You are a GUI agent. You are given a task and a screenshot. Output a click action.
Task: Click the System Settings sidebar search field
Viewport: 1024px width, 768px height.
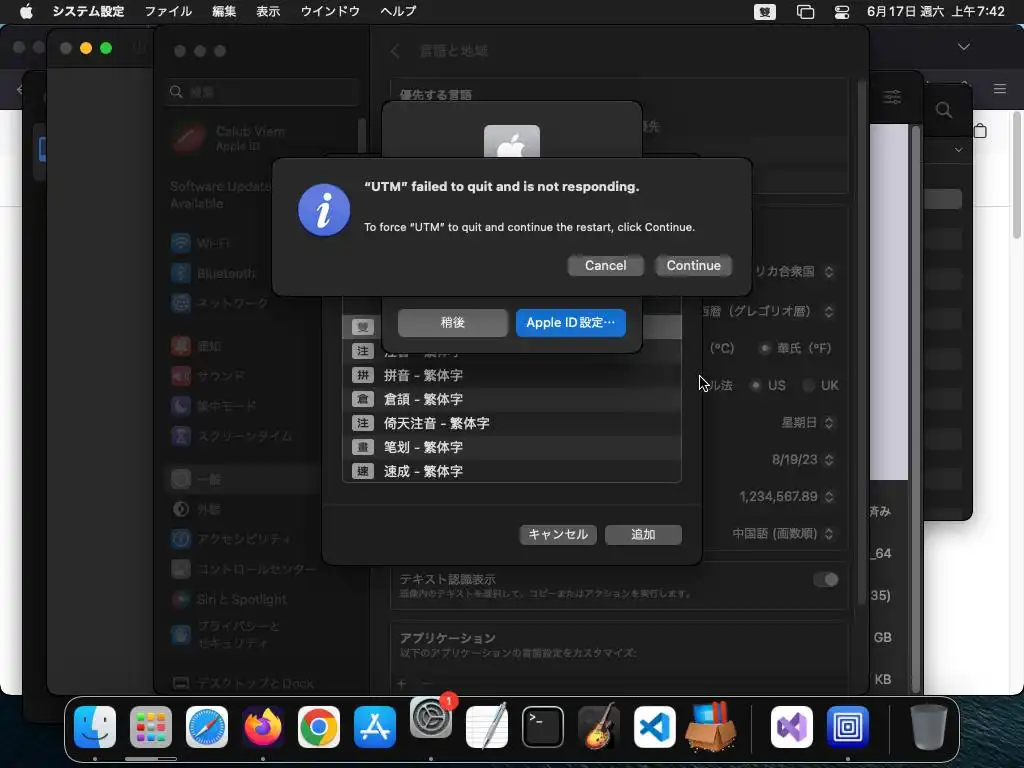263,92
